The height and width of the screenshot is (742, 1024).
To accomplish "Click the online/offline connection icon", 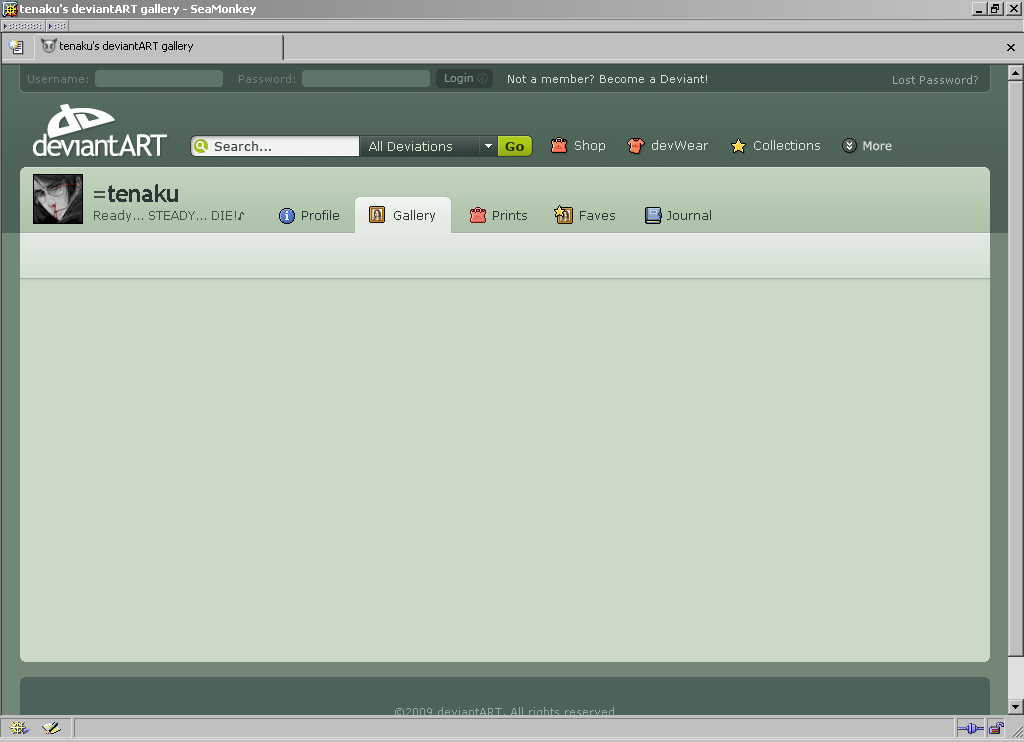I will pos(970,728).
